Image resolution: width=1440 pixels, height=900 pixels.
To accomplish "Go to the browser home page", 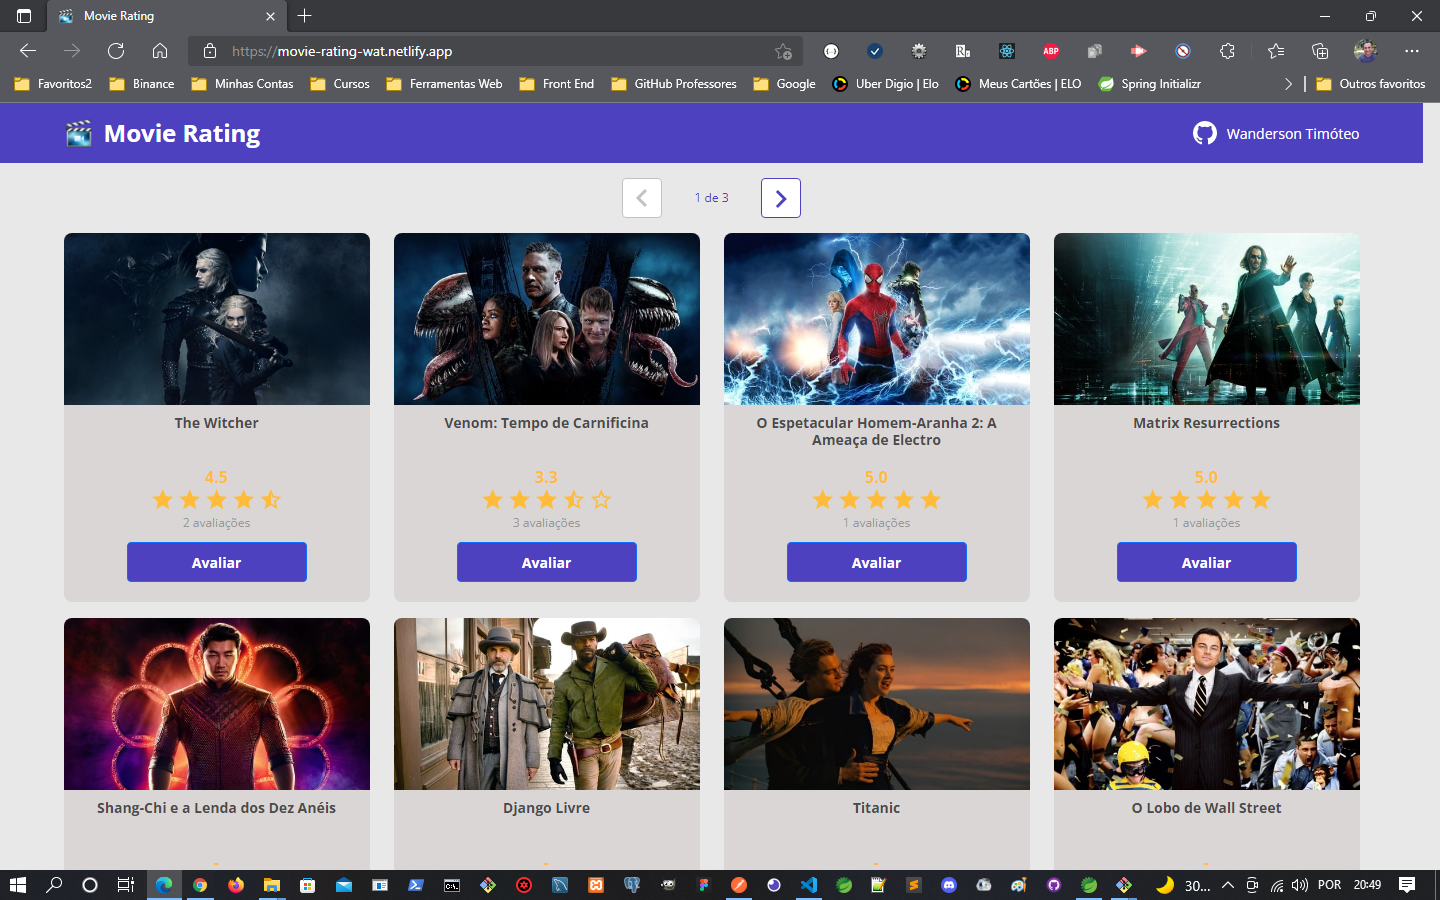I will tap(160, 51).
